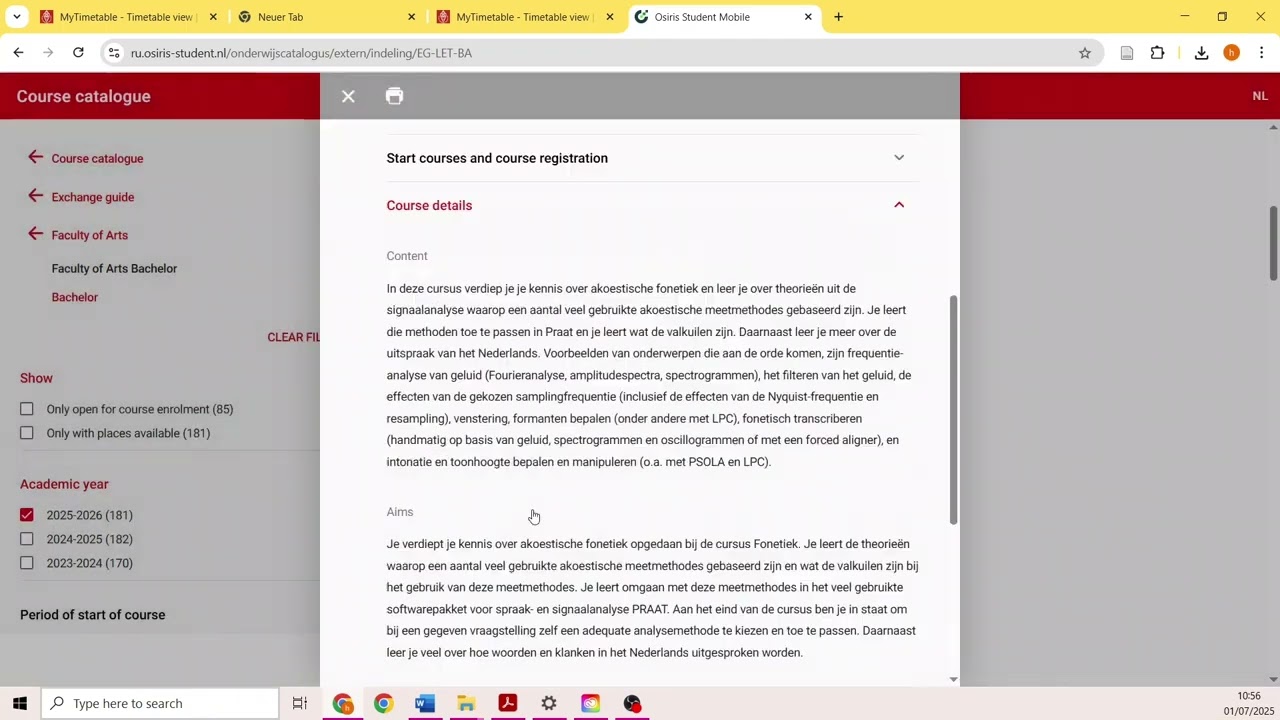Image resolution: width=1280 pixels, height=720 pixels.
Task: Click the address bar URL field
Action: [600, 53]
